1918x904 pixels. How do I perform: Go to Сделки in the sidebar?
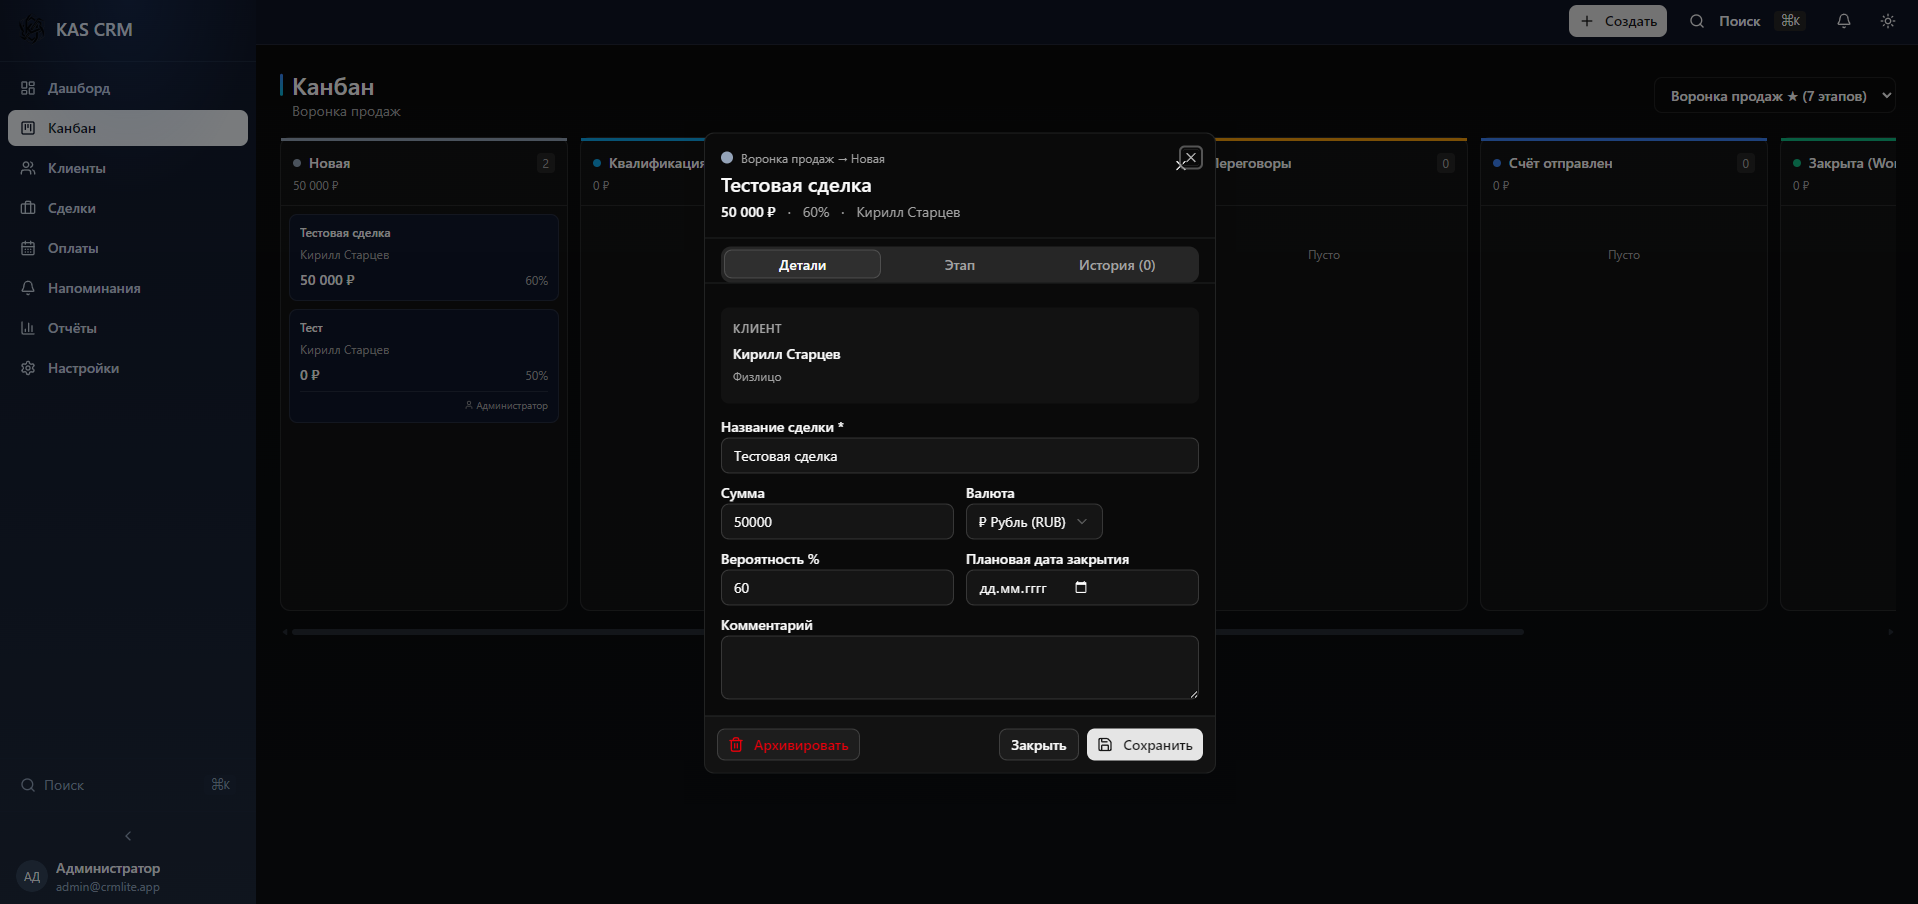(x=128, y=208)
